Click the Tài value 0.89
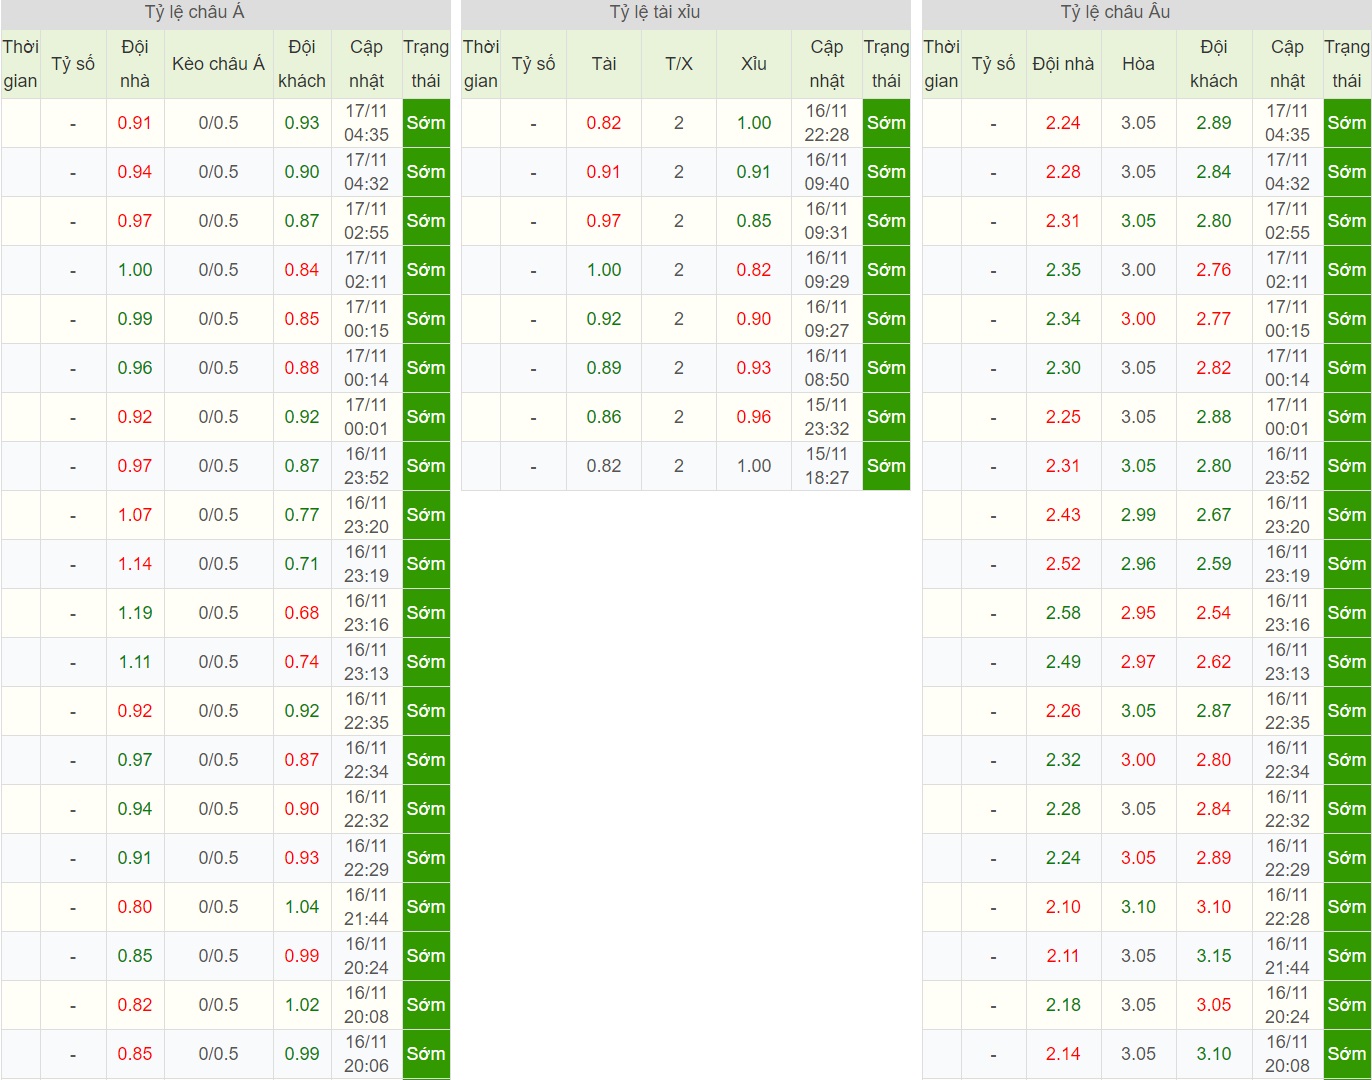1372x1080 pixels. click(x=604, y=368)
